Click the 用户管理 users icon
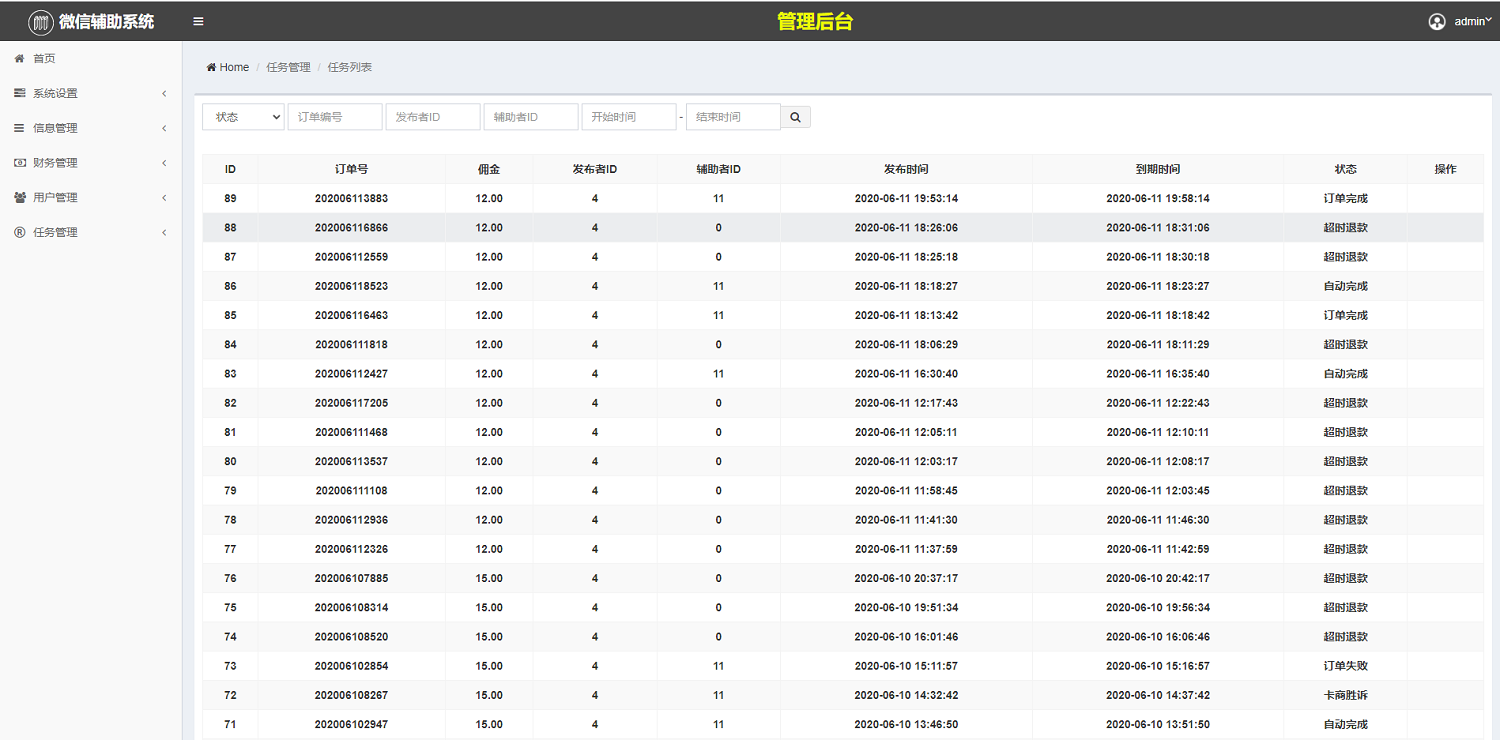The height and width of the screenshot is (740, 1500). pos(19,198)
